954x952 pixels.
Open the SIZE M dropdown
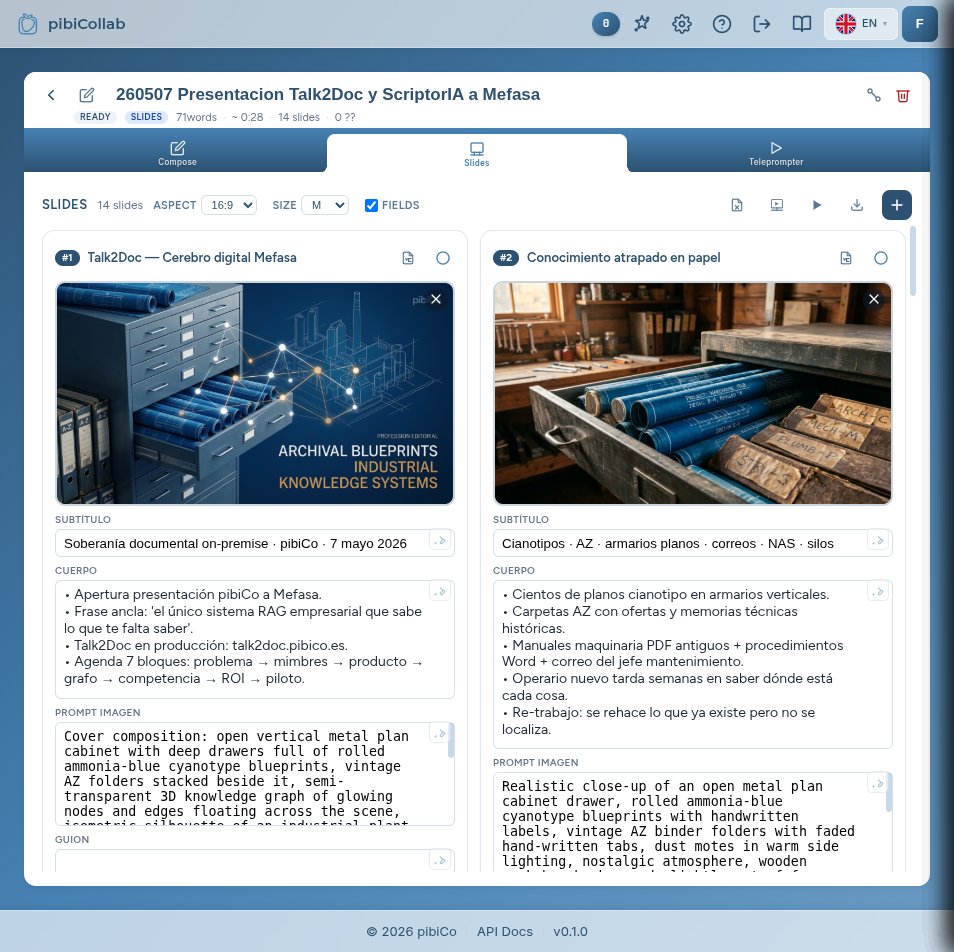(326, 205)
